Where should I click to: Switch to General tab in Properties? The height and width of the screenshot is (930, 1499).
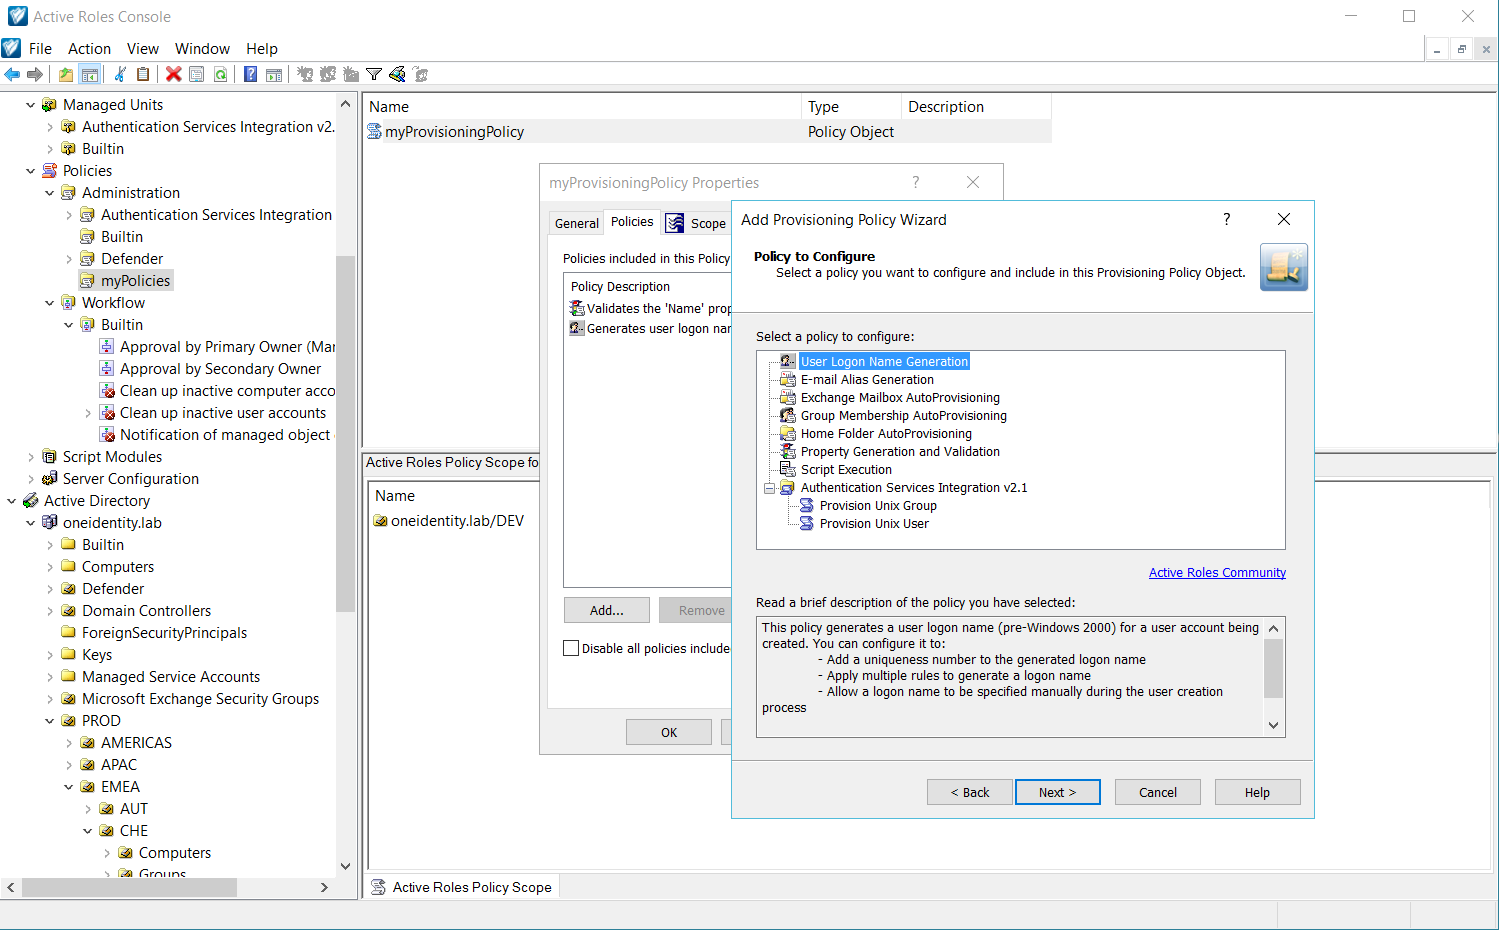(x=577, y=223)
